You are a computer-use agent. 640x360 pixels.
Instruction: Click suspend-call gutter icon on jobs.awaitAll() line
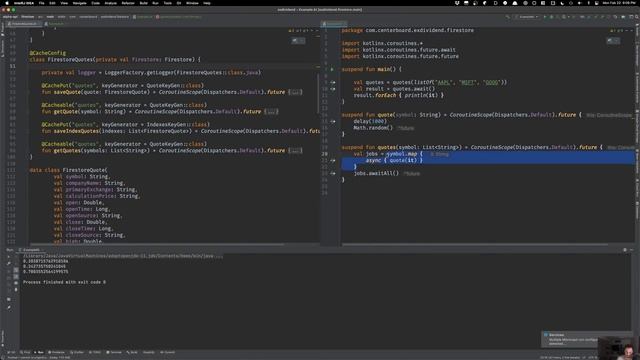(x=333, y=173)
